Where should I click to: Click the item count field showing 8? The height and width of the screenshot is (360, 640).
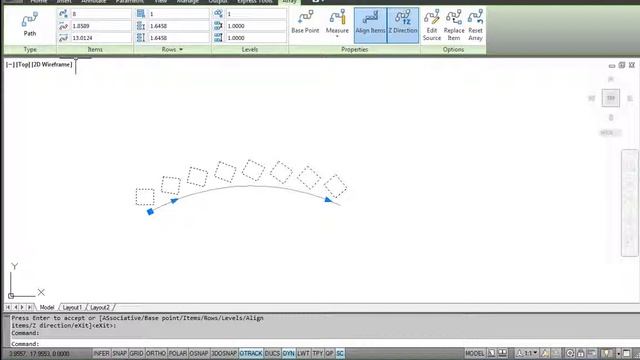point(101,14)
